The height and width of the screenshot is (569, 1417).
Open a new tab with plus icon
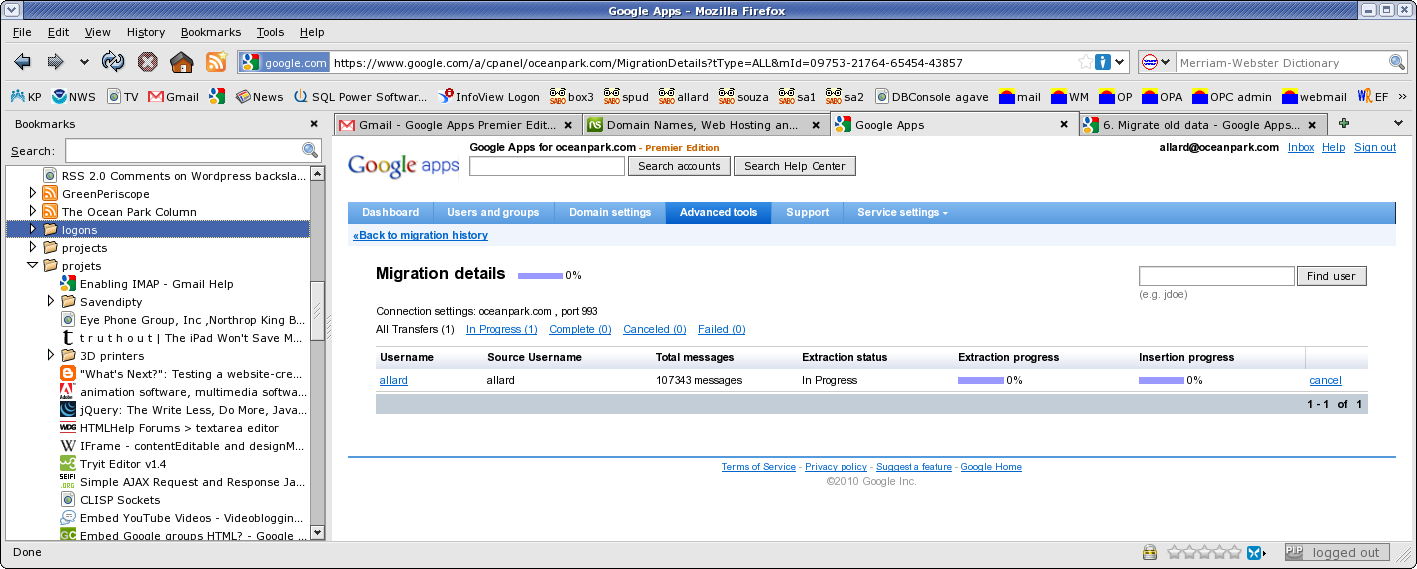[x=1343, y=123]
